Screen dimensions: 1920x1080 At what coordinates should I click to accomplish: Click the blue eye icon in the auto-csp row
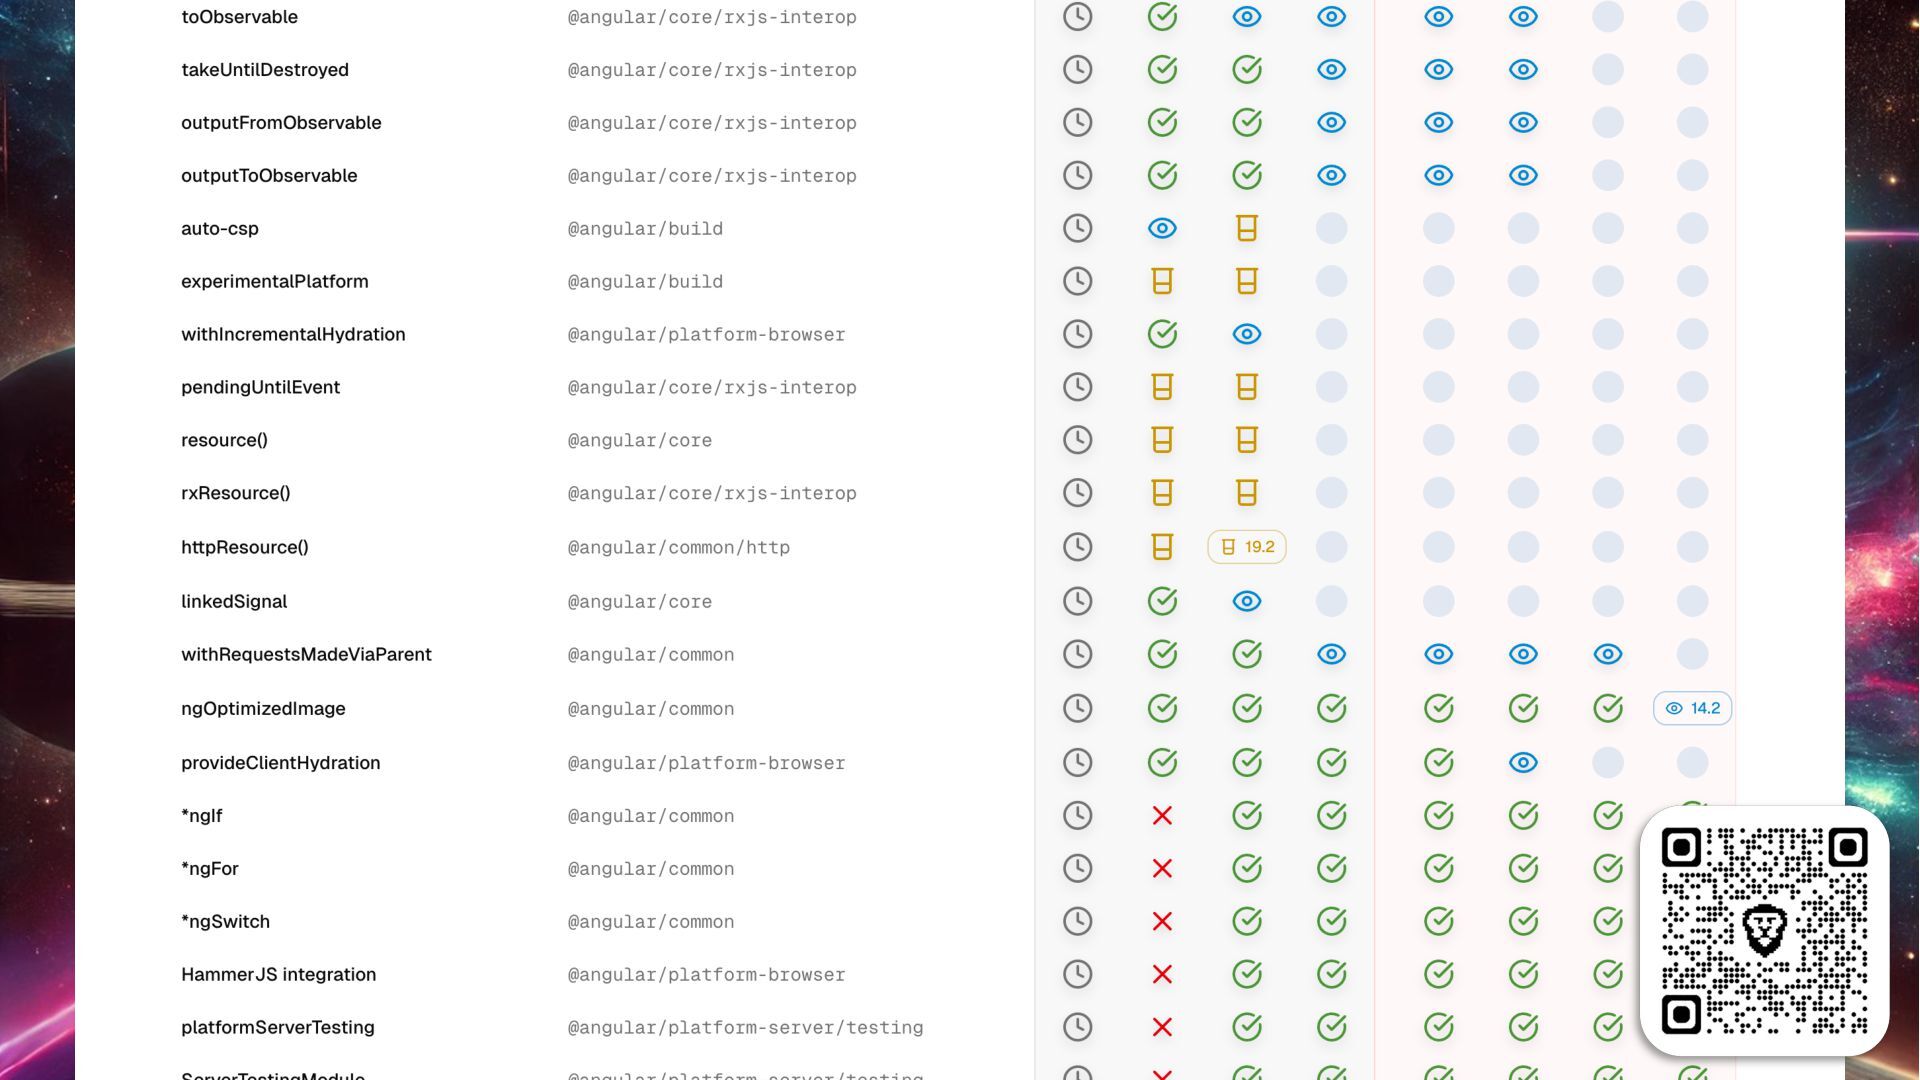click(x=1162, y=229)
